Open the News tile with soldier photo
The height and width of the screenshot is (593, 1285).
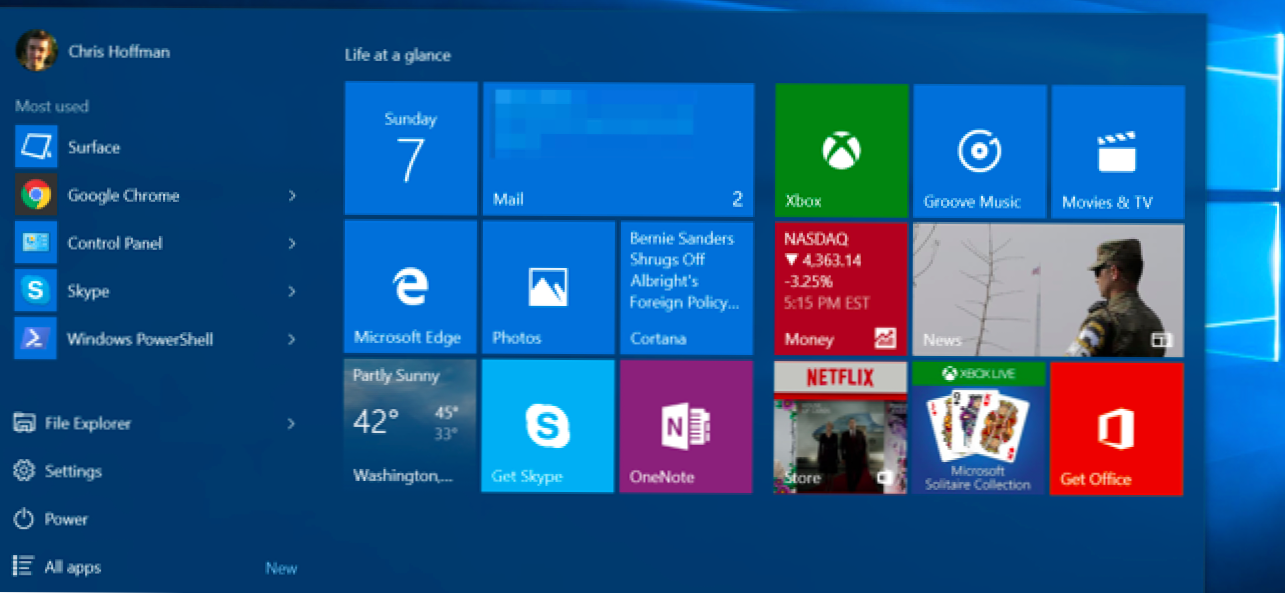(1048, 290)
